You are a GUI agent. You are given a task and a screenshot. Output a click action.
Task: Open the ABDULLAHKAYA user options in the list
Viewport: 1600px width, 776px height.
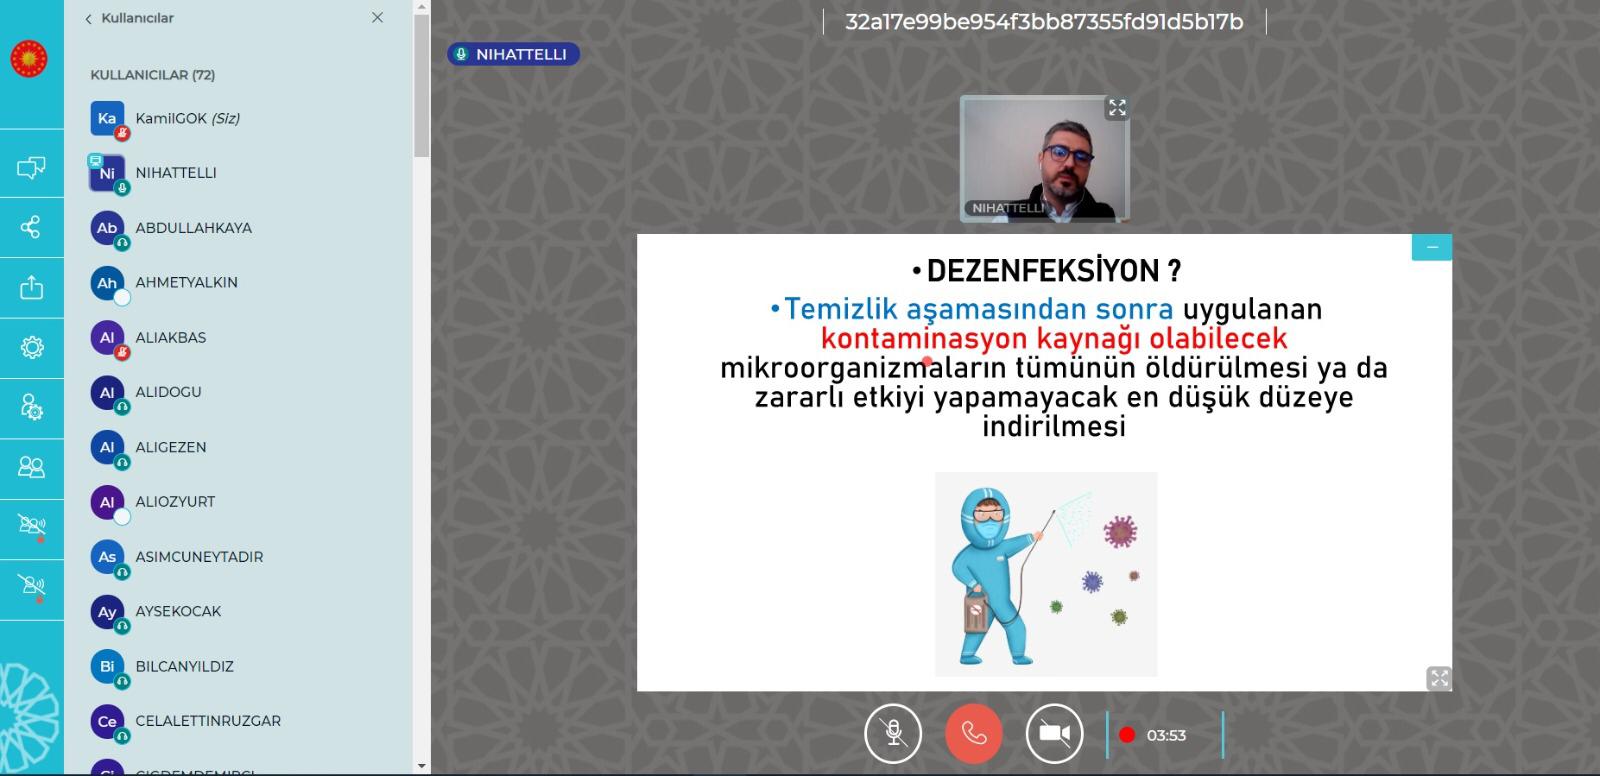pyautogui.click(x=193, y=228)
